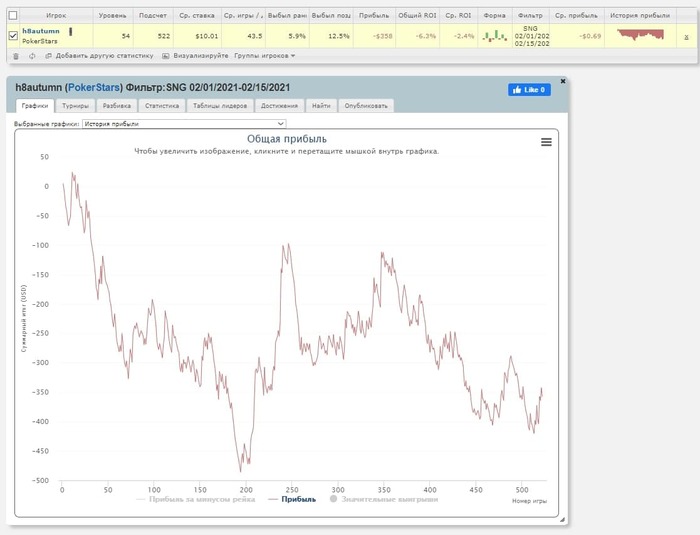This screenshot has height=535, width=700.
Task: Sort by the Подсчет column header
Action: point(153,16)
